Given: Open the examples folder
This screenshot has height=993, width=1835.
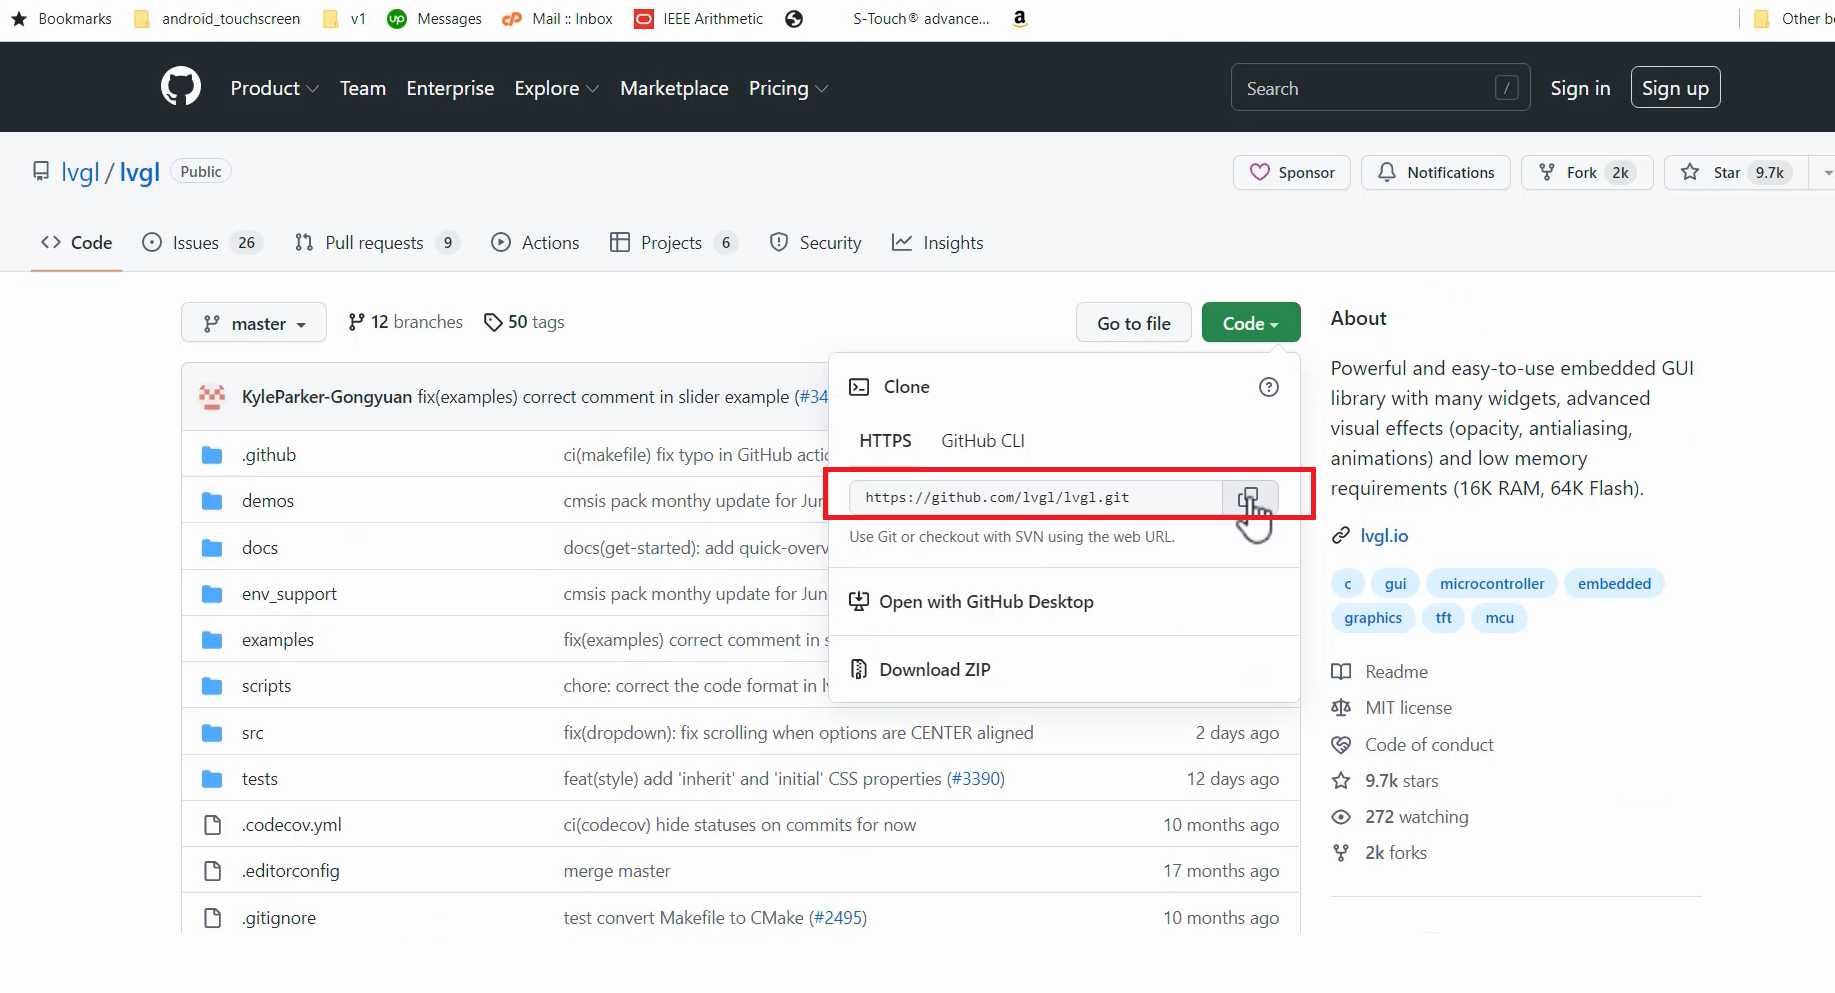Looking at the screenshot, I should [278, 640].
